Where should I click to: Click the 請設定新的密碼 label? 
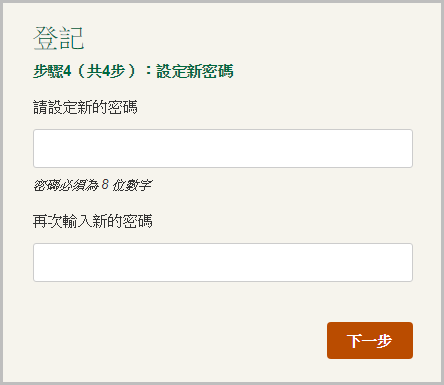click(x=85, y=107)
